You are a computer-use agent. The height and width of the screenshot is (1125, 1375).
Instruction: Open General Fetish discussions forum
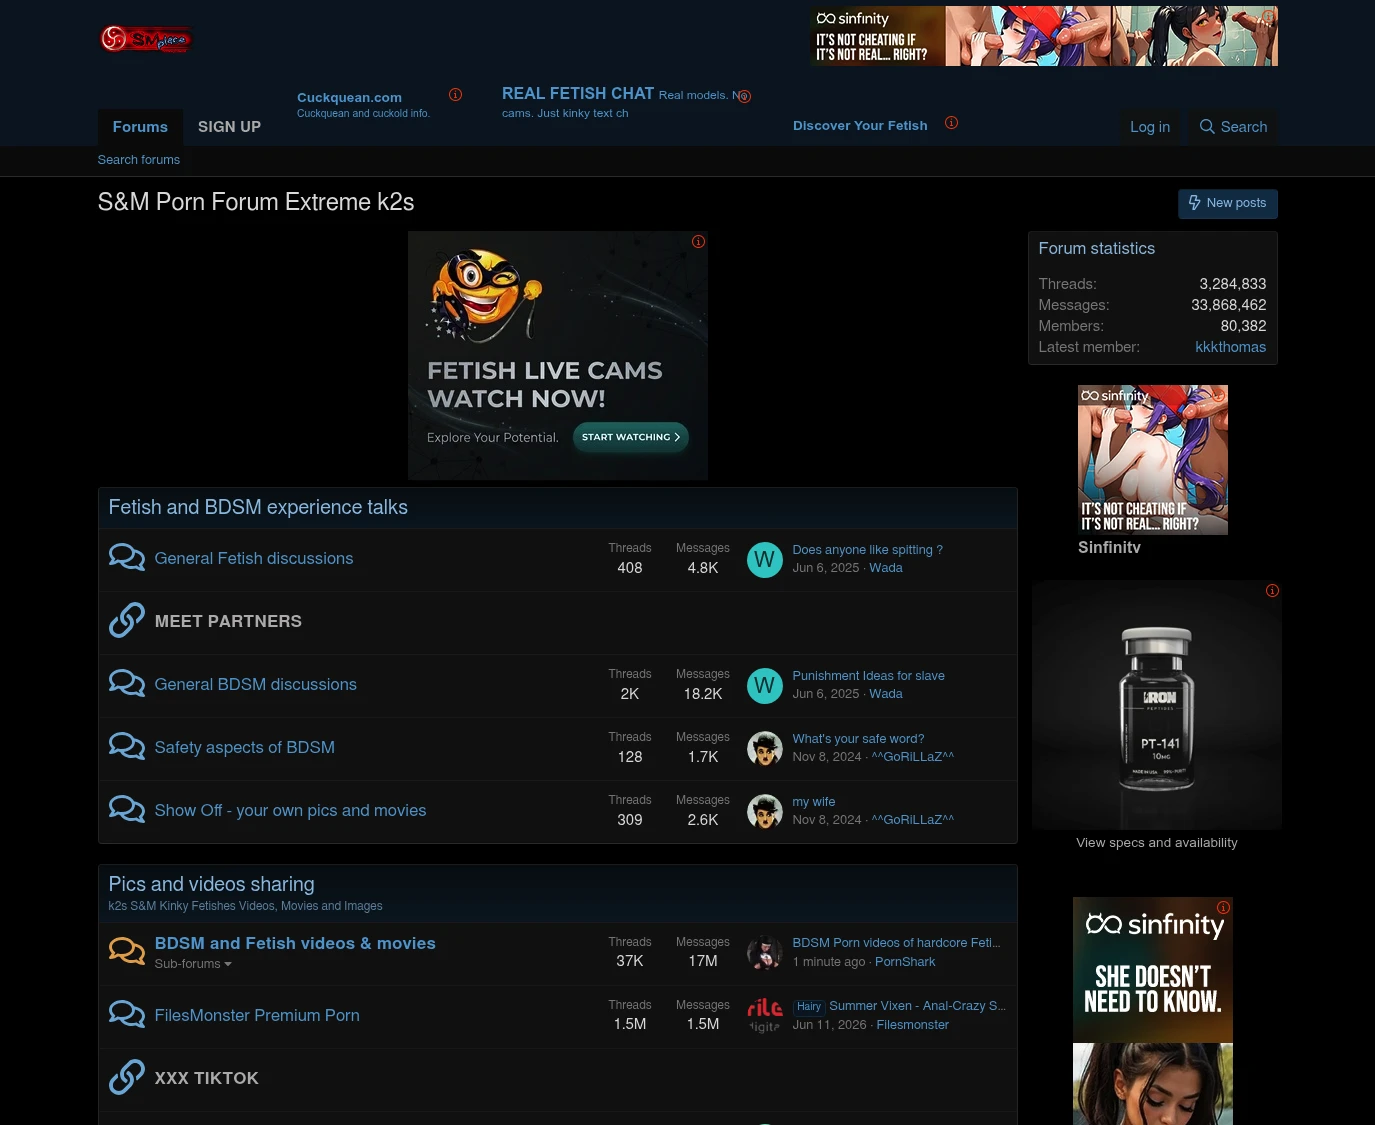[x=254, y=559]
